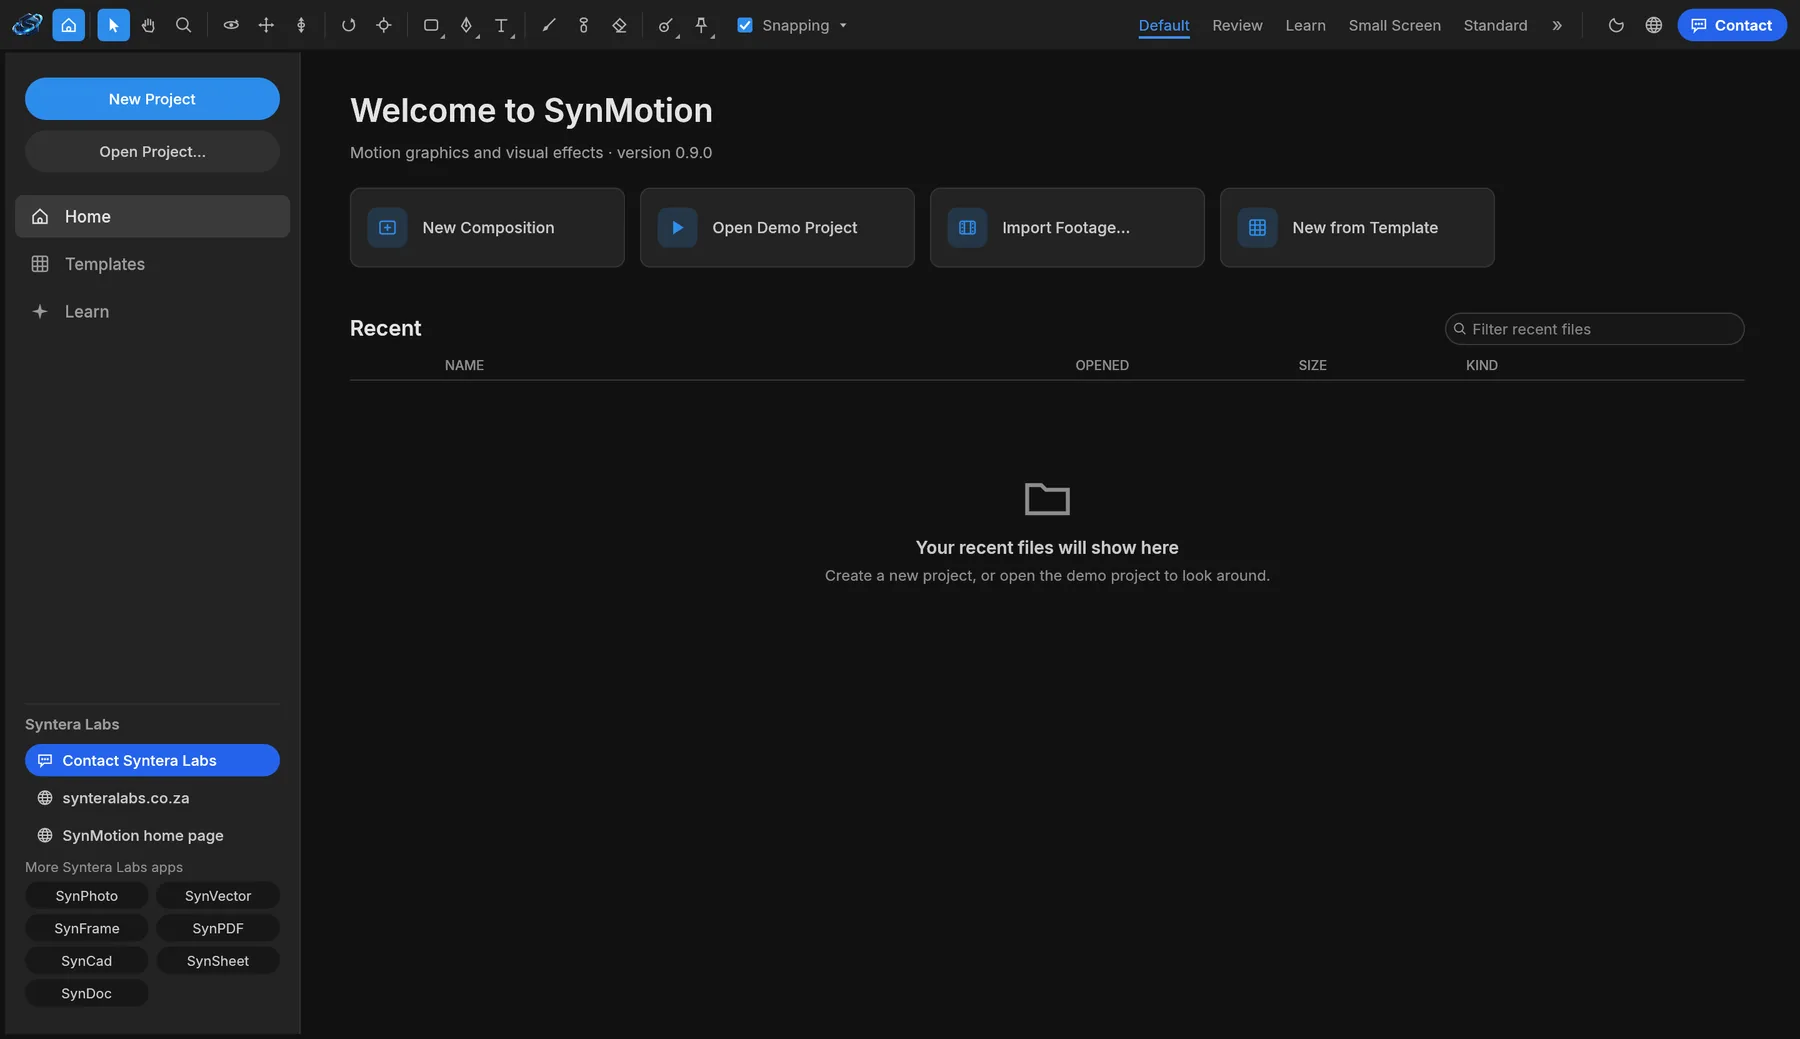Click the New from Template card
1800x1039 pixels.
coord(1357,227)
